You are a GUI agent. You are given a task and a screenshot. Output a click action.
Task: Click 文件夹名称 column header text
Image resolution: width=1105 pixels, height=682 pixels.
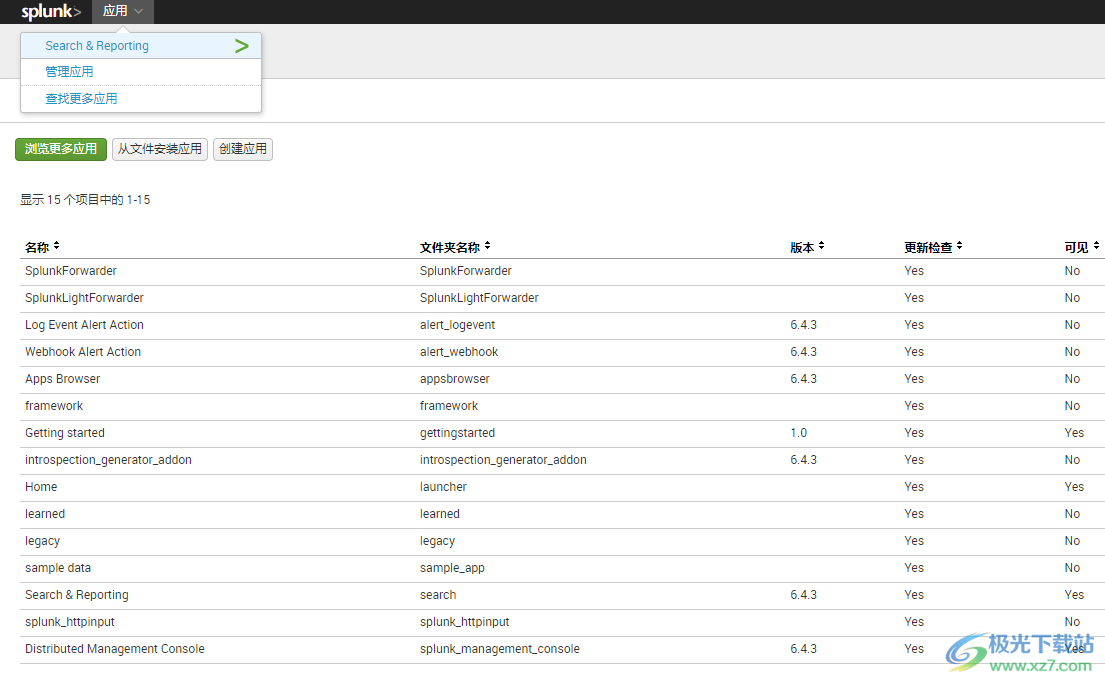click(450, 247)
